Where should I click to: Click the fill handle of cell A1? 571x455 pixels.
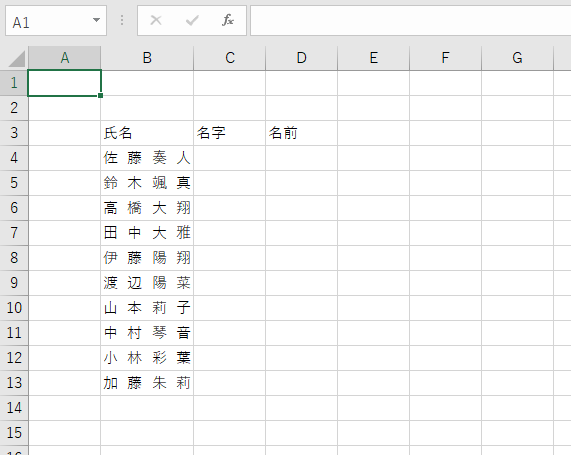click(101, 95)
